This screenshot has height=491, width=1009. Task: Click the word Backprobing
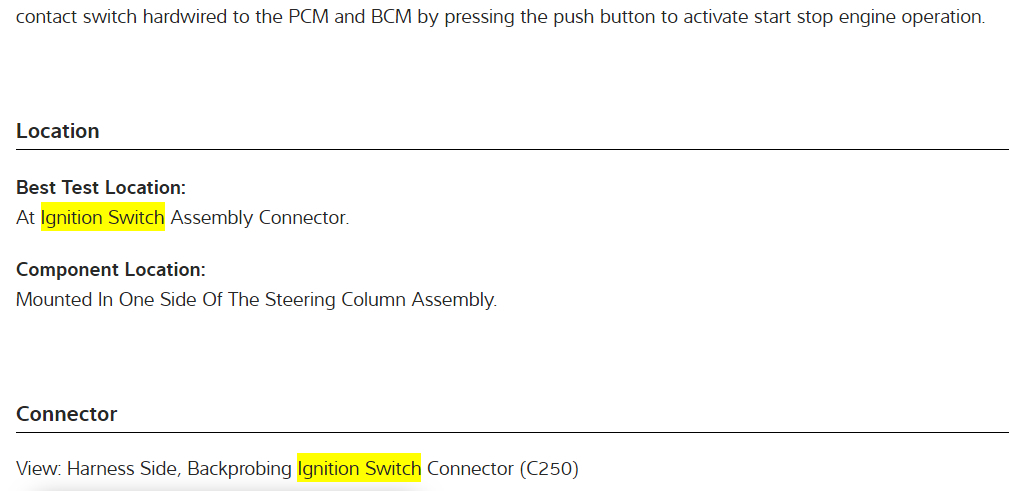point(239,467)
